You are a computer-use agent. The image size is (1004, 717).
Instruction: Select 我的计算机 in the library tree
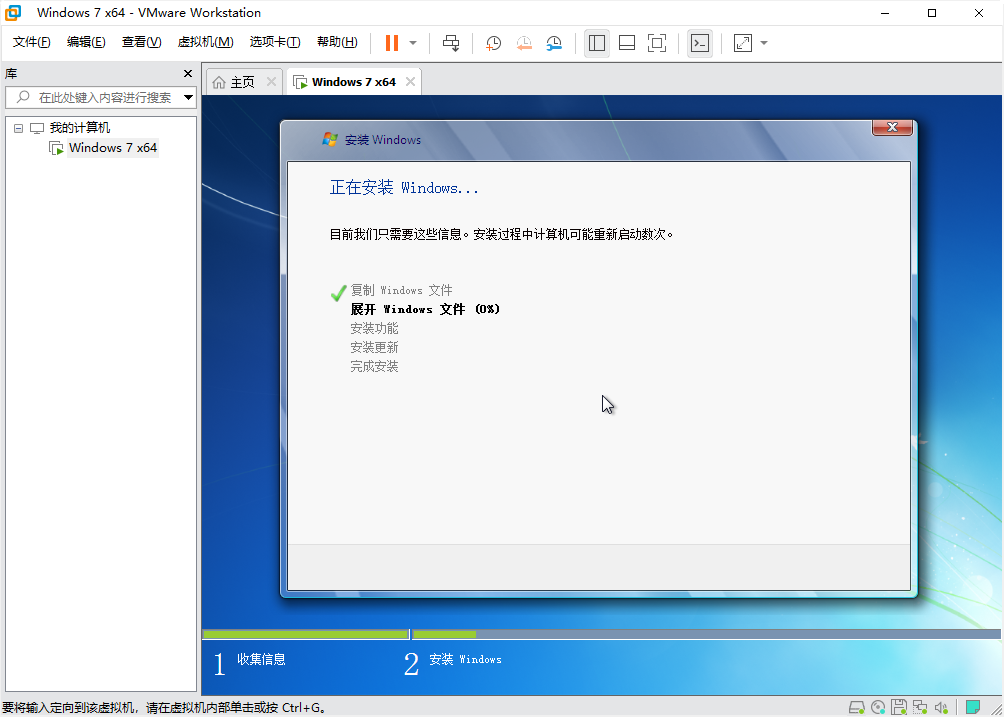[x=79, y=128]
